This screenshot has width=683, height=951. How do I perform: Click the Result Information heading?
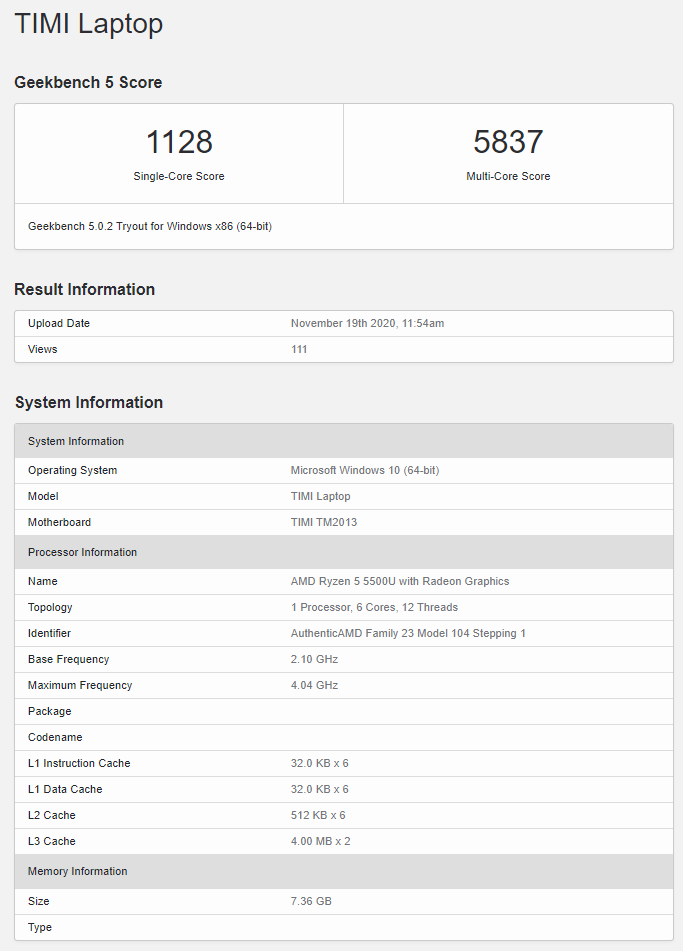point(84,289)
